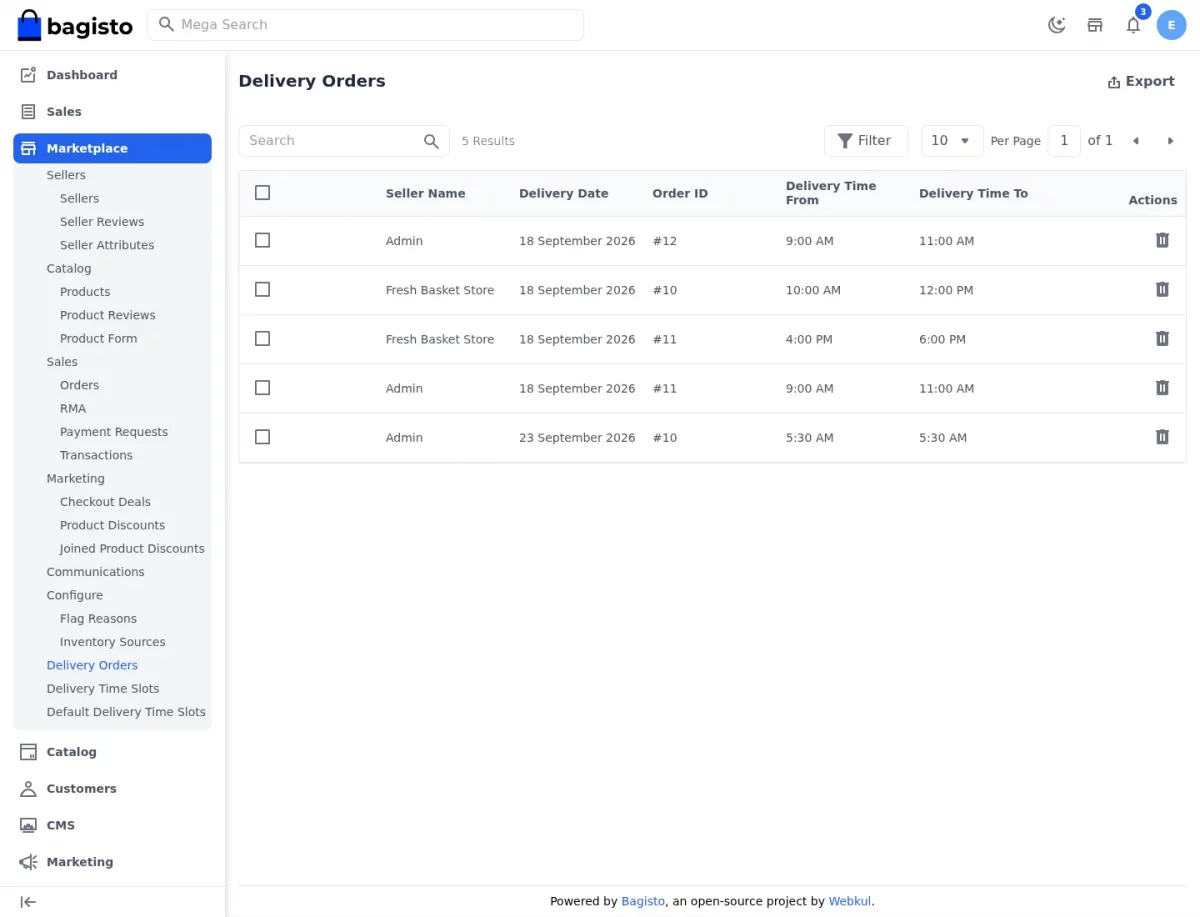Check the Fresh Basket Store #11 checkbox
The image size is (1200, 917).
262,338
